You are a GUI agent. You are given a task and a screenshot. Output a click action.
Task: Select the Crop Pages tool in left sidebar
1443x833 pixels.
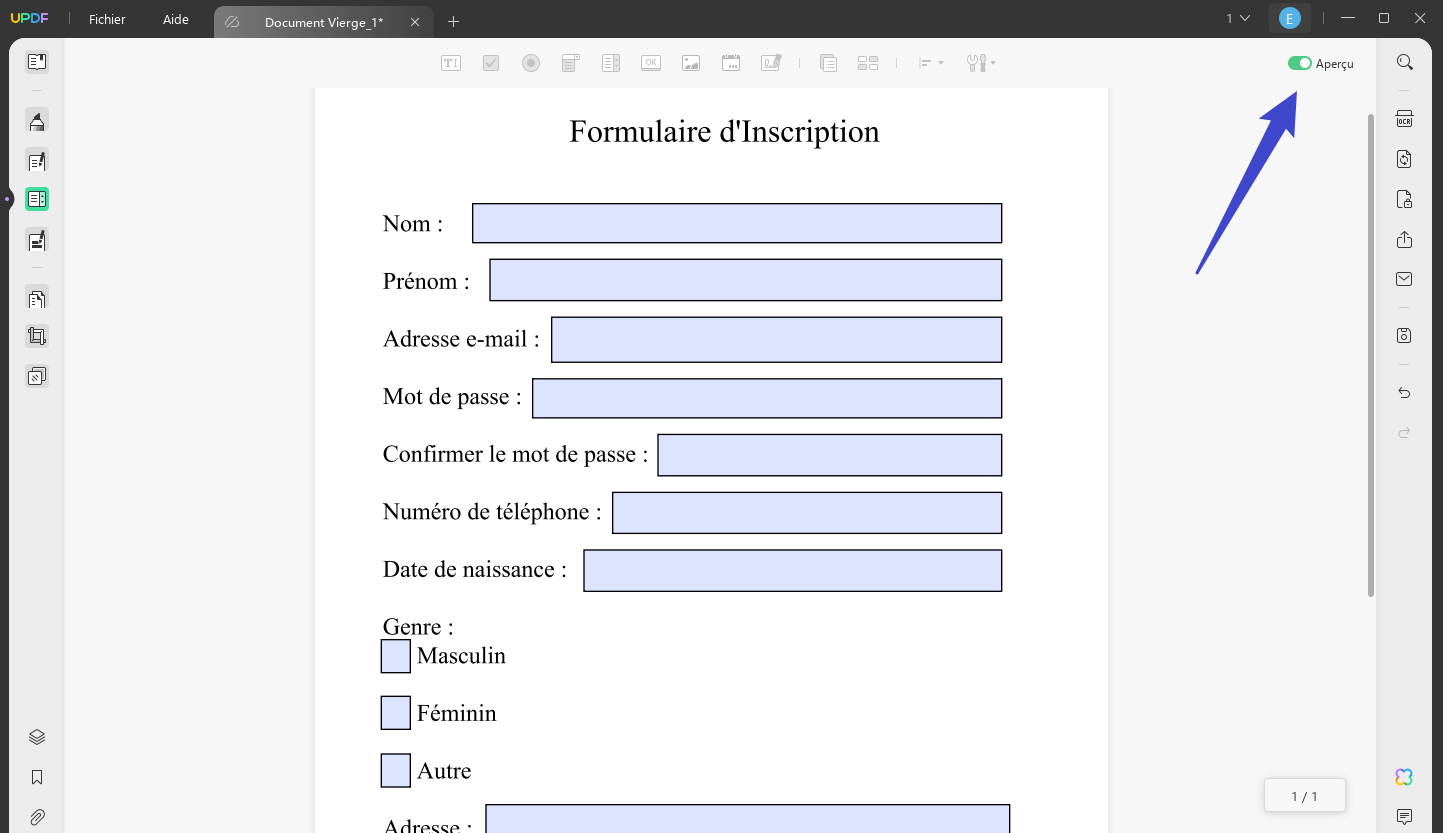click(37, 336)
